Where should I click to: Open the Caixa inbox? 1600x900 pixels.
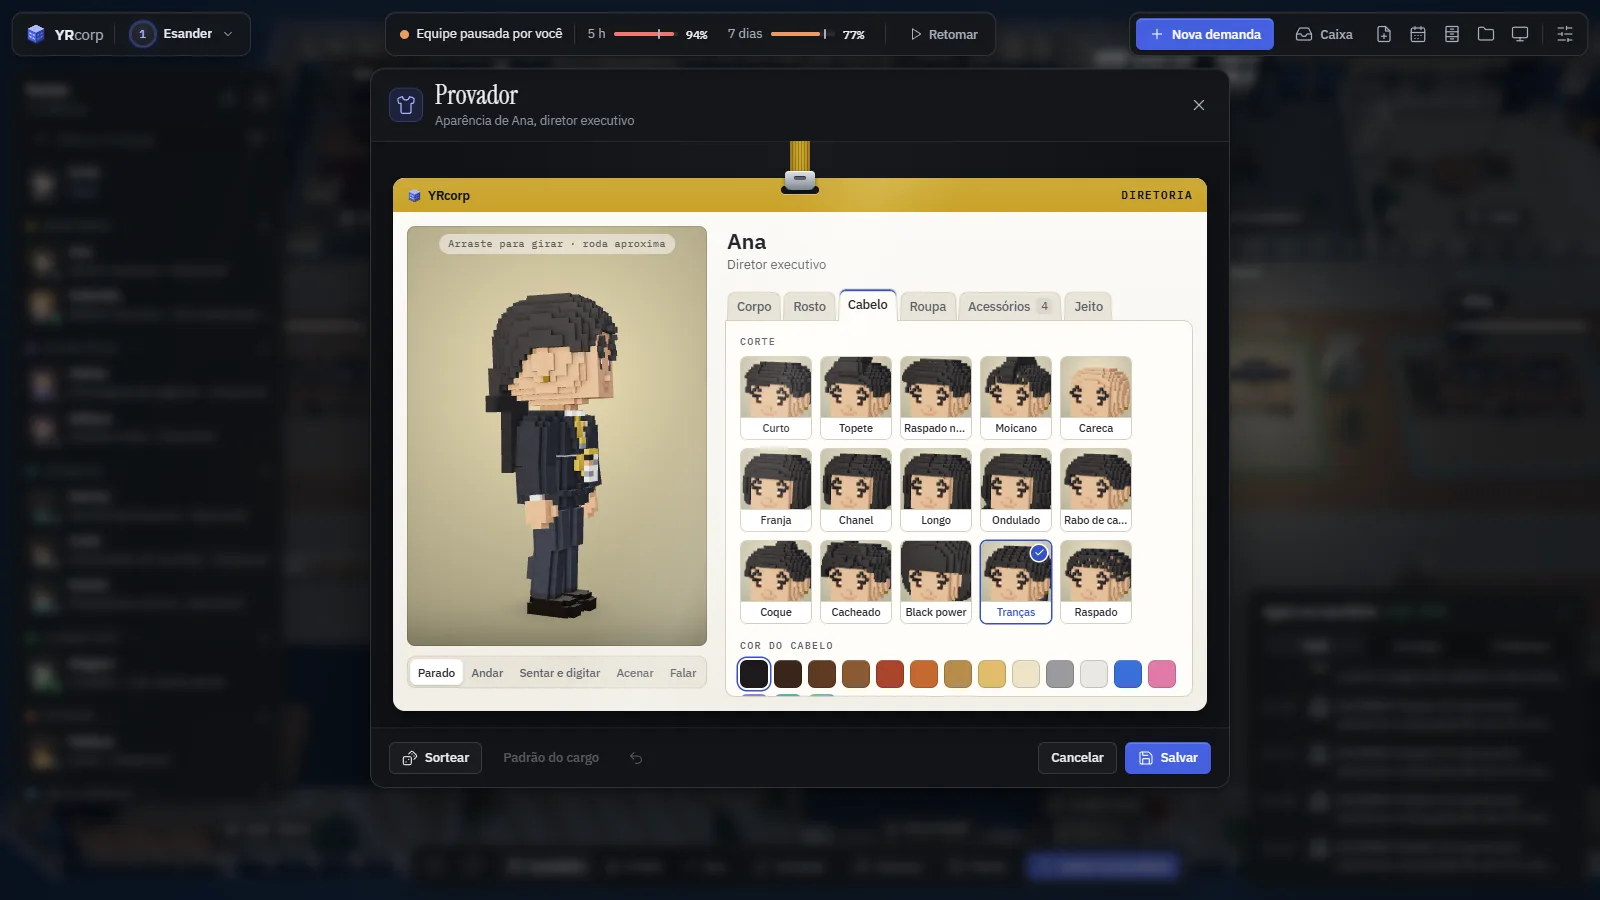(x=1324, y=34)
